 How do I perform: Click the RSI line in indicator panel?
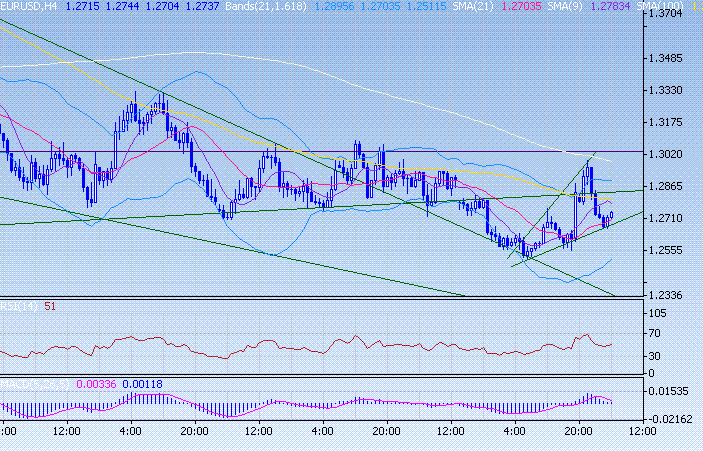click(300, 347)
